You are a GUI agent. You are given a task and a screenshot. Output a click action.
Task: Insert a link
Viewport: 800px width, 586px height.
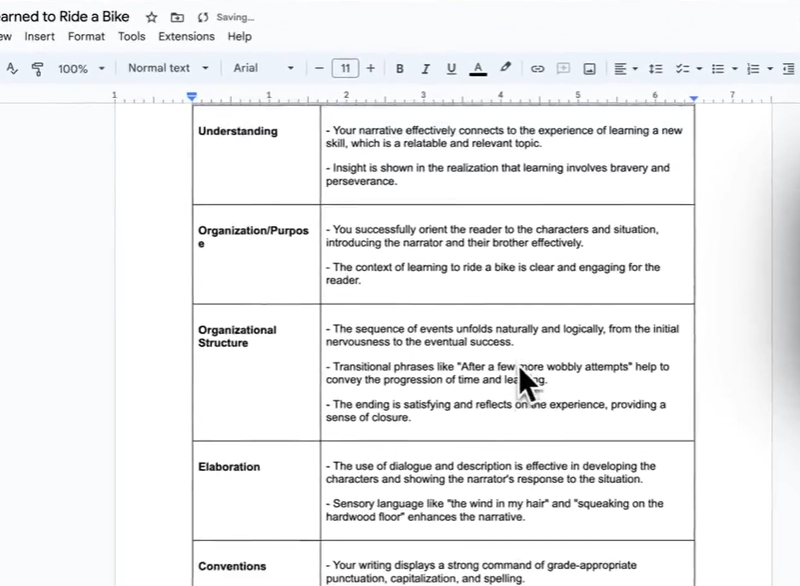tap(537, 69)
